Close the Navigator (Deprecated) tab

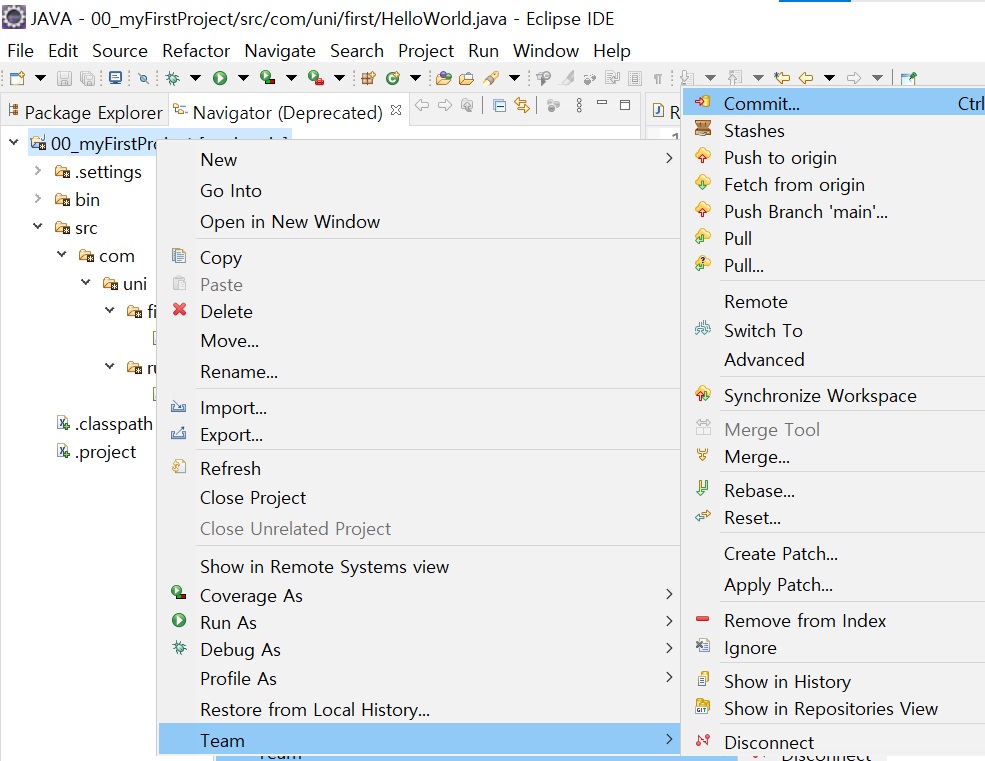click(x=396, y=110)
